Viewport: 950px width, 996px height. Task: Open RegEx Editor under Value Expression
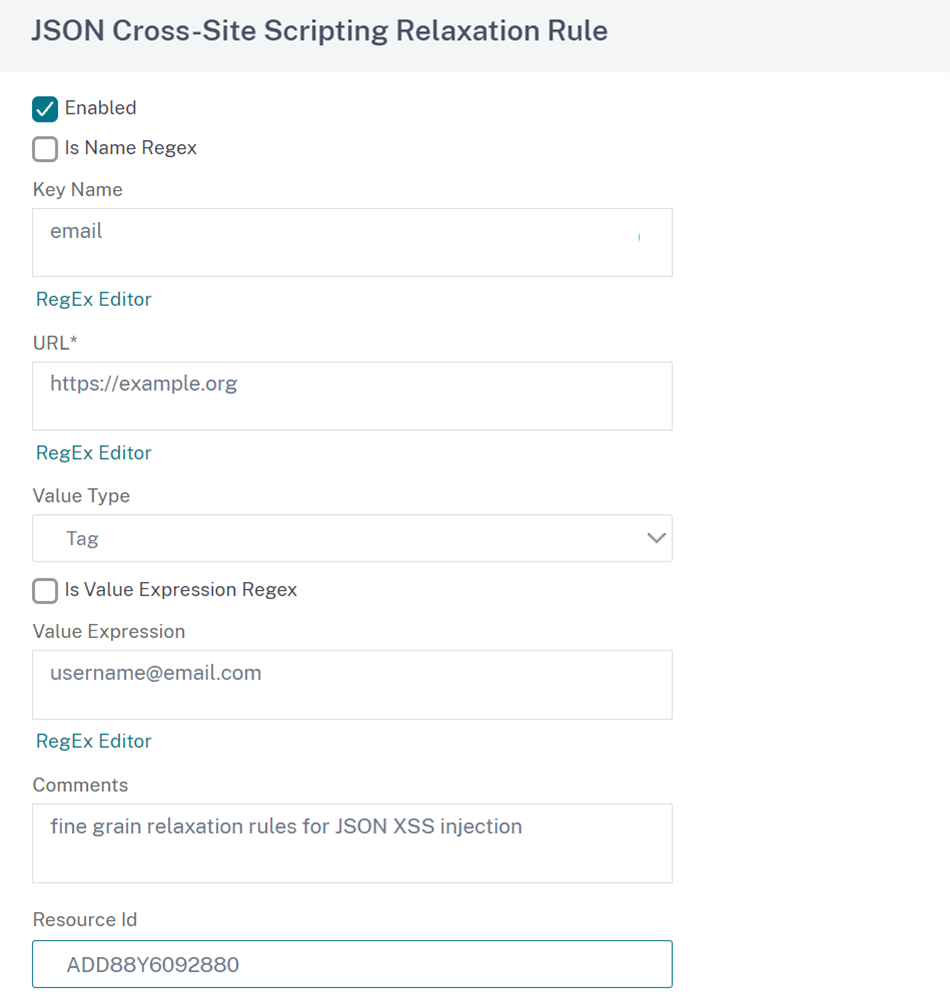tap(94, 741)
